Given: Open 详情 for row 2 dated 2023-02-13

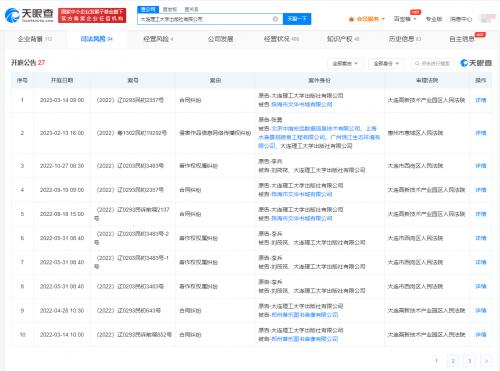Looking at the screenshot, I should pyautogui.click(x=480, y=133).
